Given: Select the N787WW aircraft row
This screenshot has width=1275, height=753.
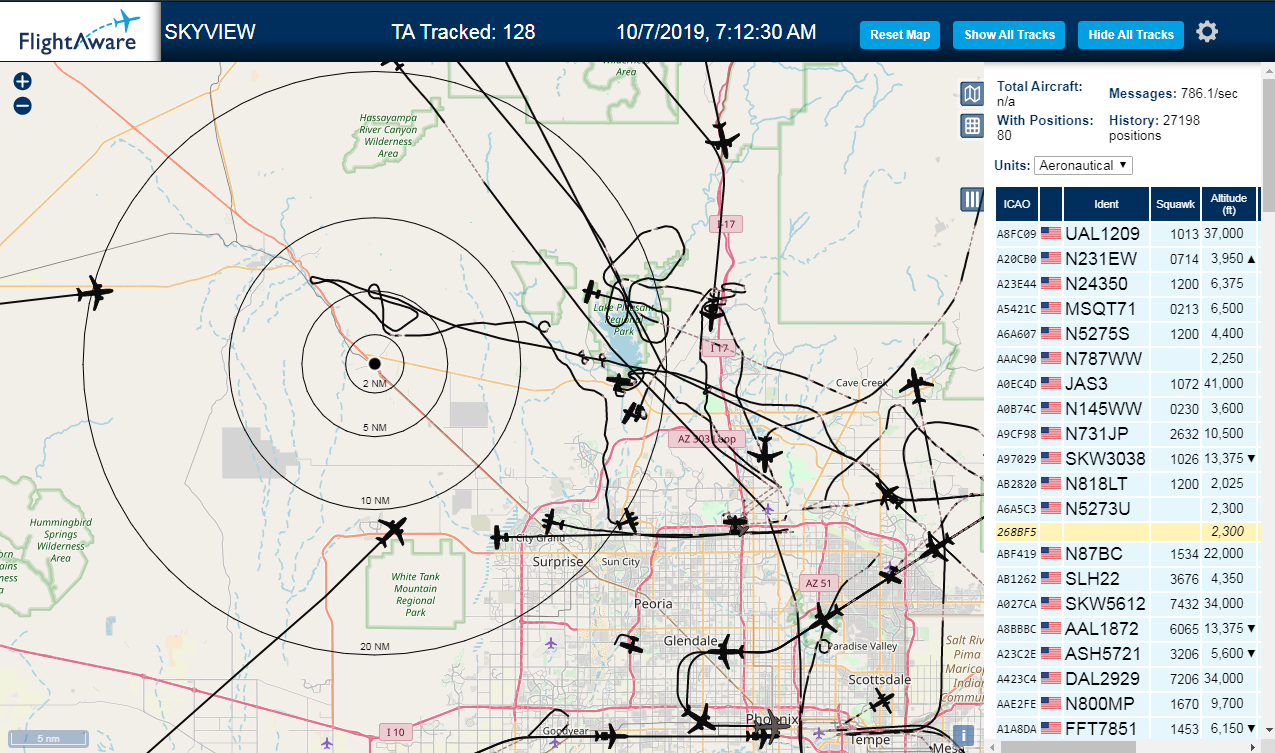Looking at the screenshot, I should (x=1128, y=359).
